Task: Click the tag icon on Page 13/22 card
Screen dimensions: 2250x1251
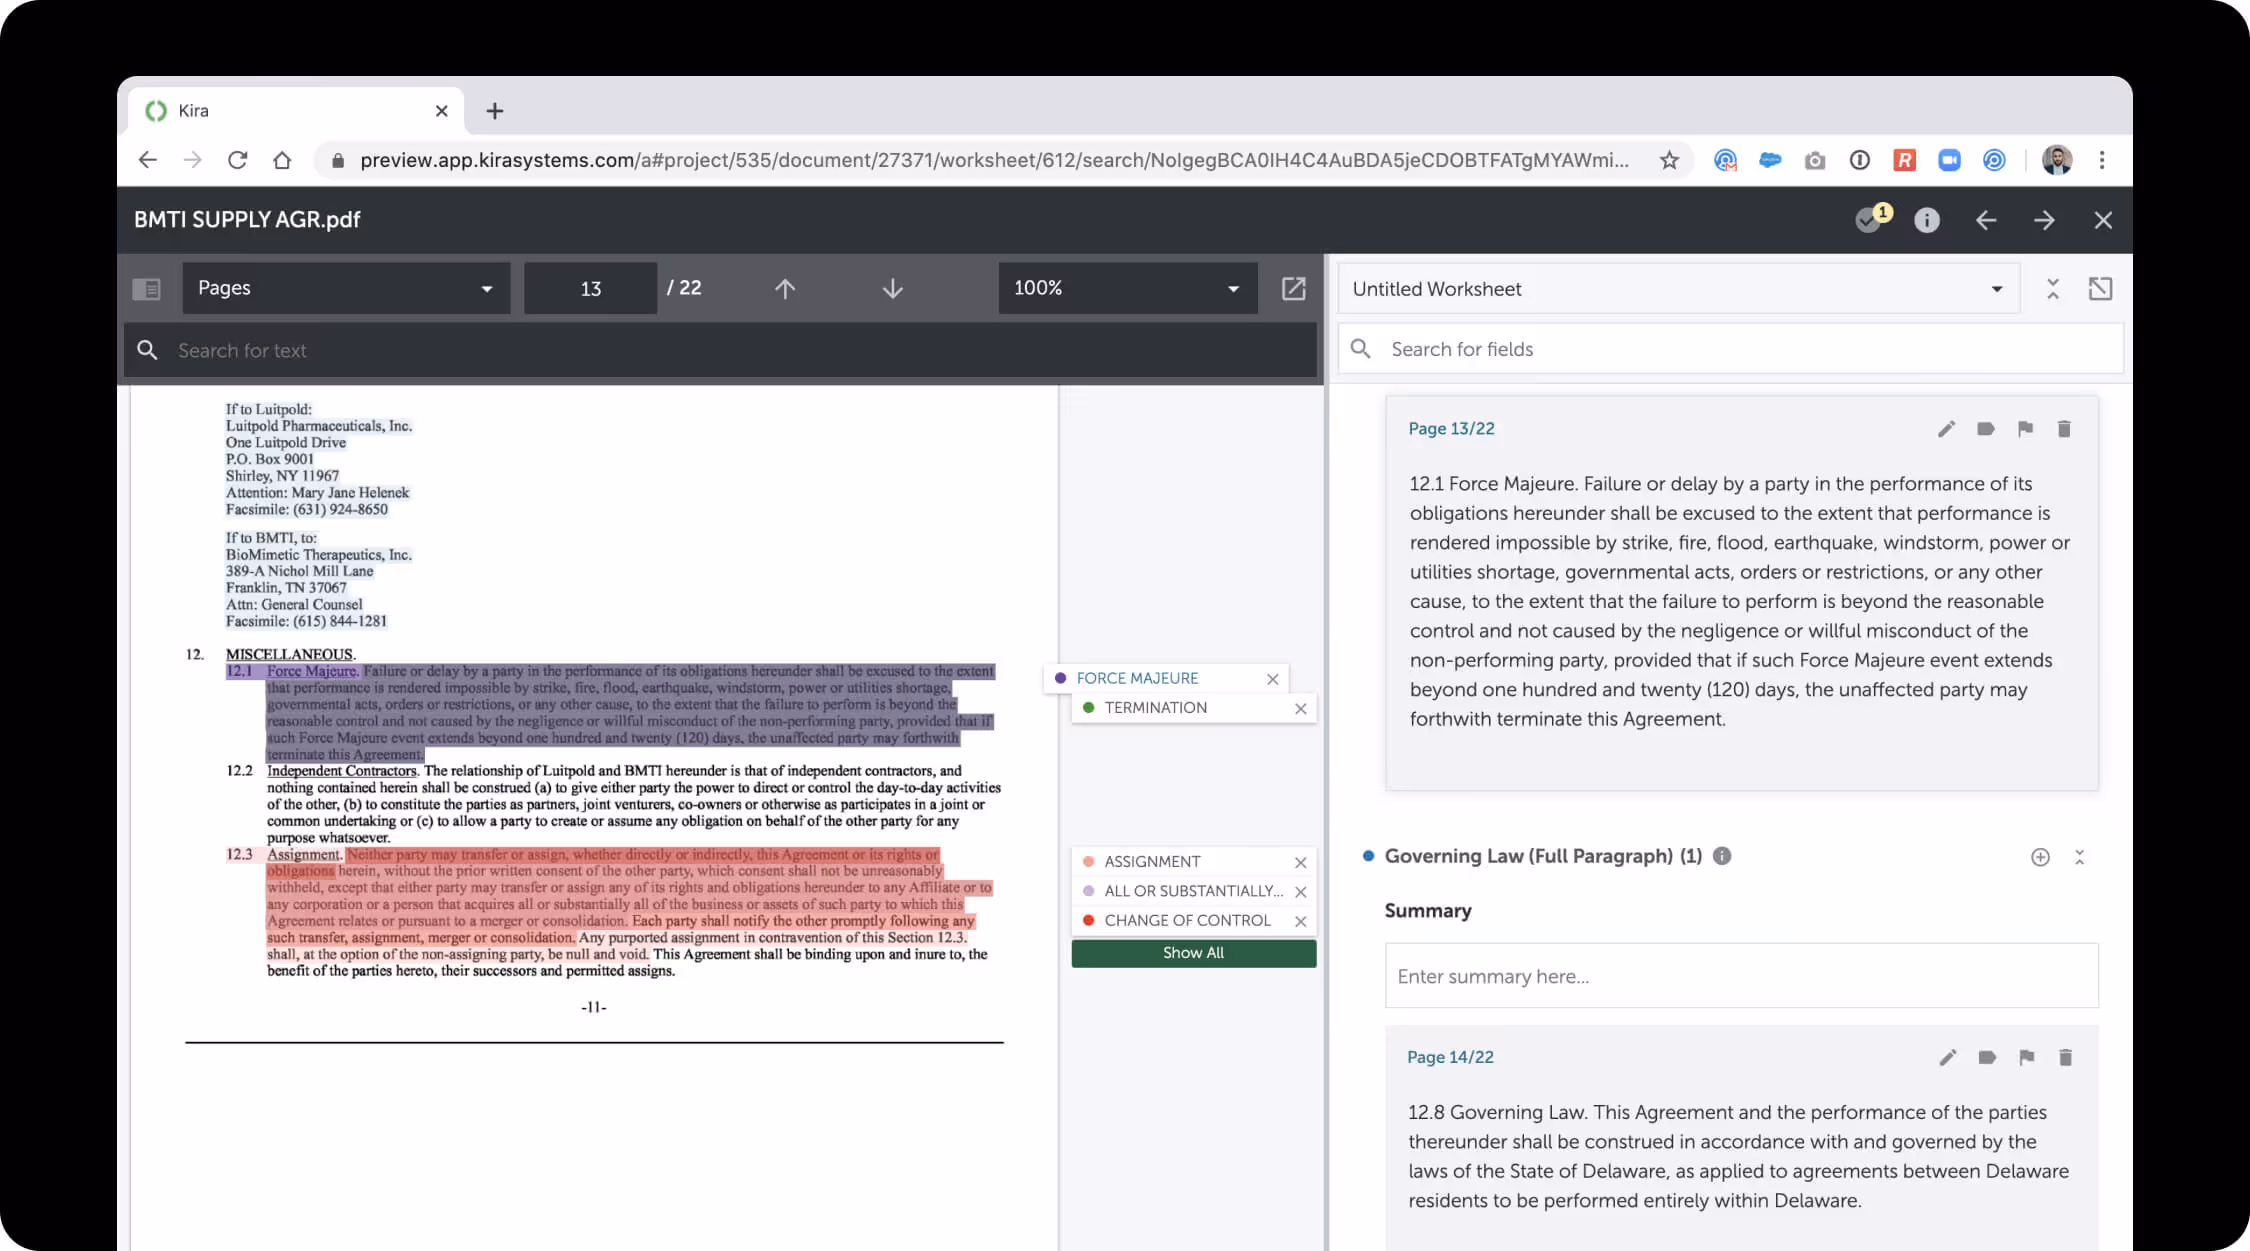Action: coord(1985,429)
